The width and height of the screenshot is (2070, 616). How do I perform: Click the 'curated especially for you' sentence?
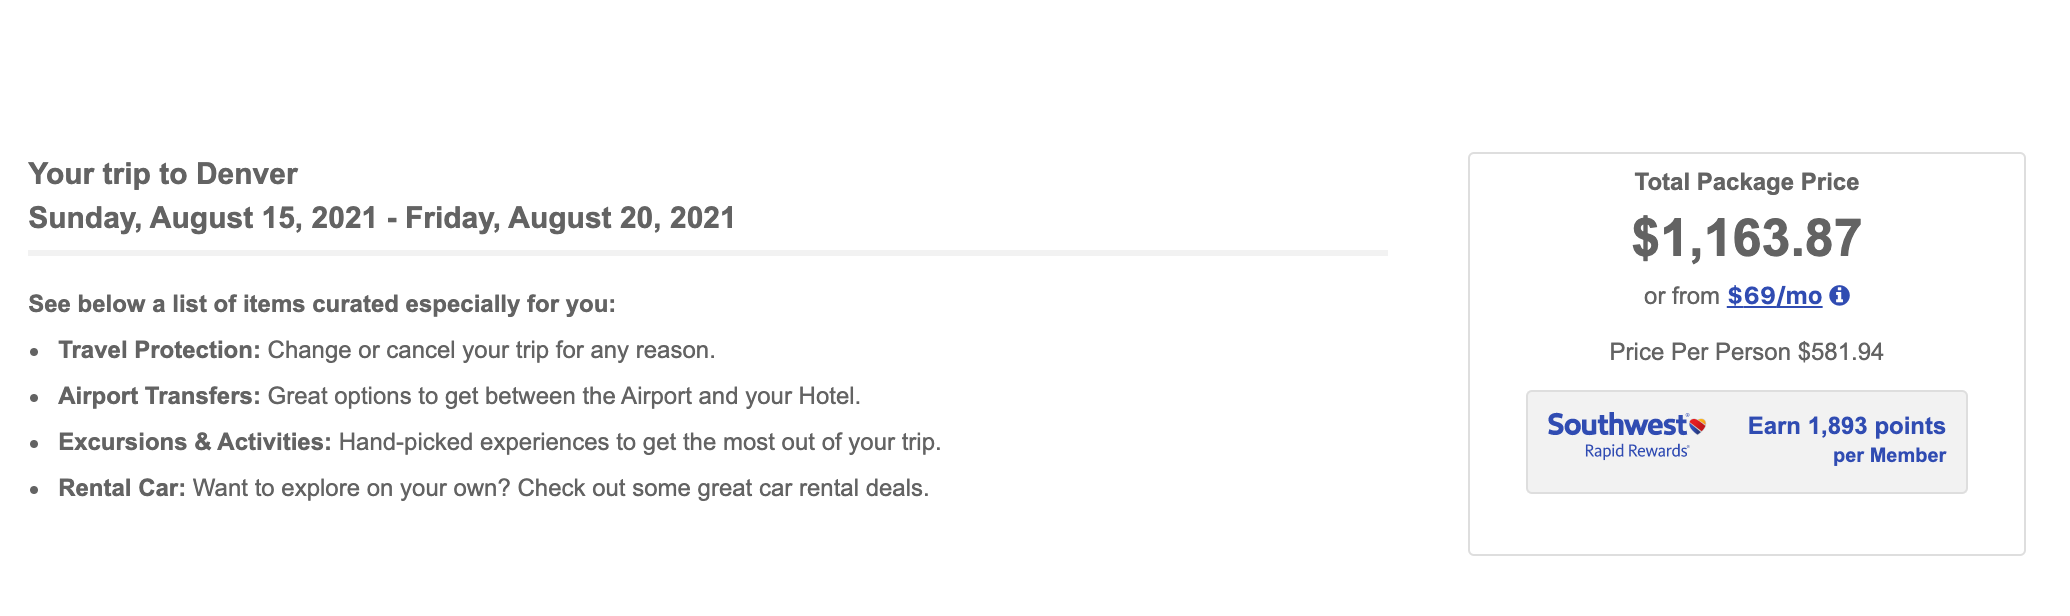coord(321,304)
